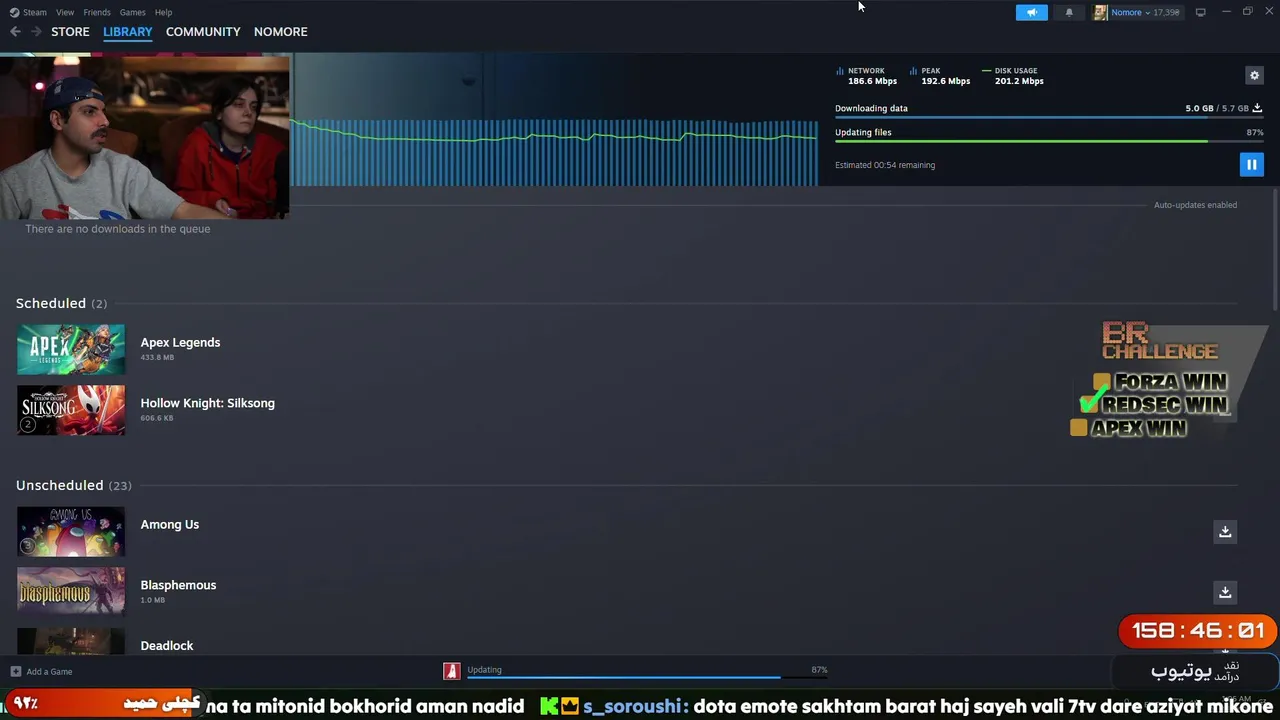
Task: Click the Updating files progress bar
Action: click(x=1049, y=142)
